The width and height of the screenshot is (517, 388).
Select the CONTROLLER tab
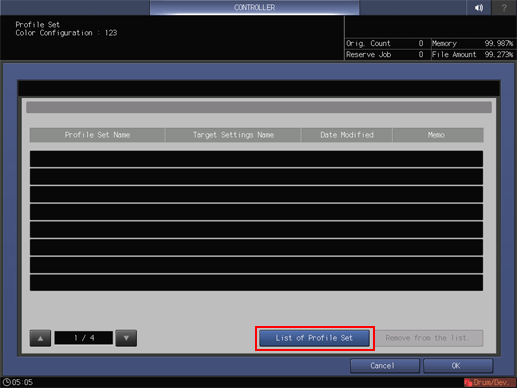254,7
